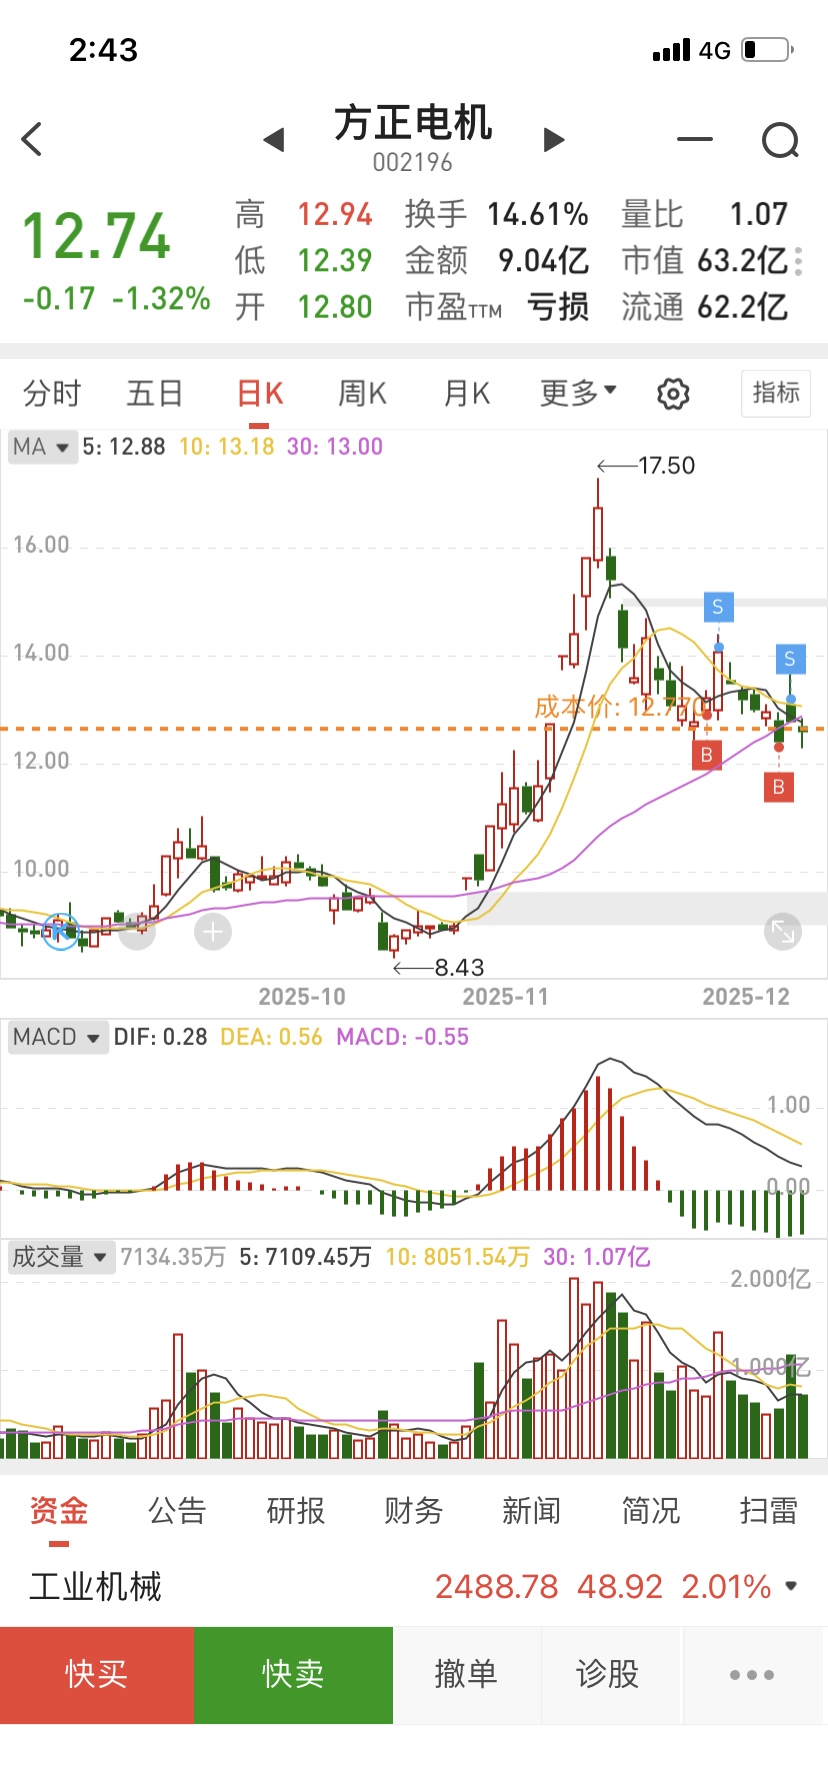828x1792 pixels.
Task: Tap the blue S sell marker near 14.00
Action: pyautogui.click(x=718, y=607)
